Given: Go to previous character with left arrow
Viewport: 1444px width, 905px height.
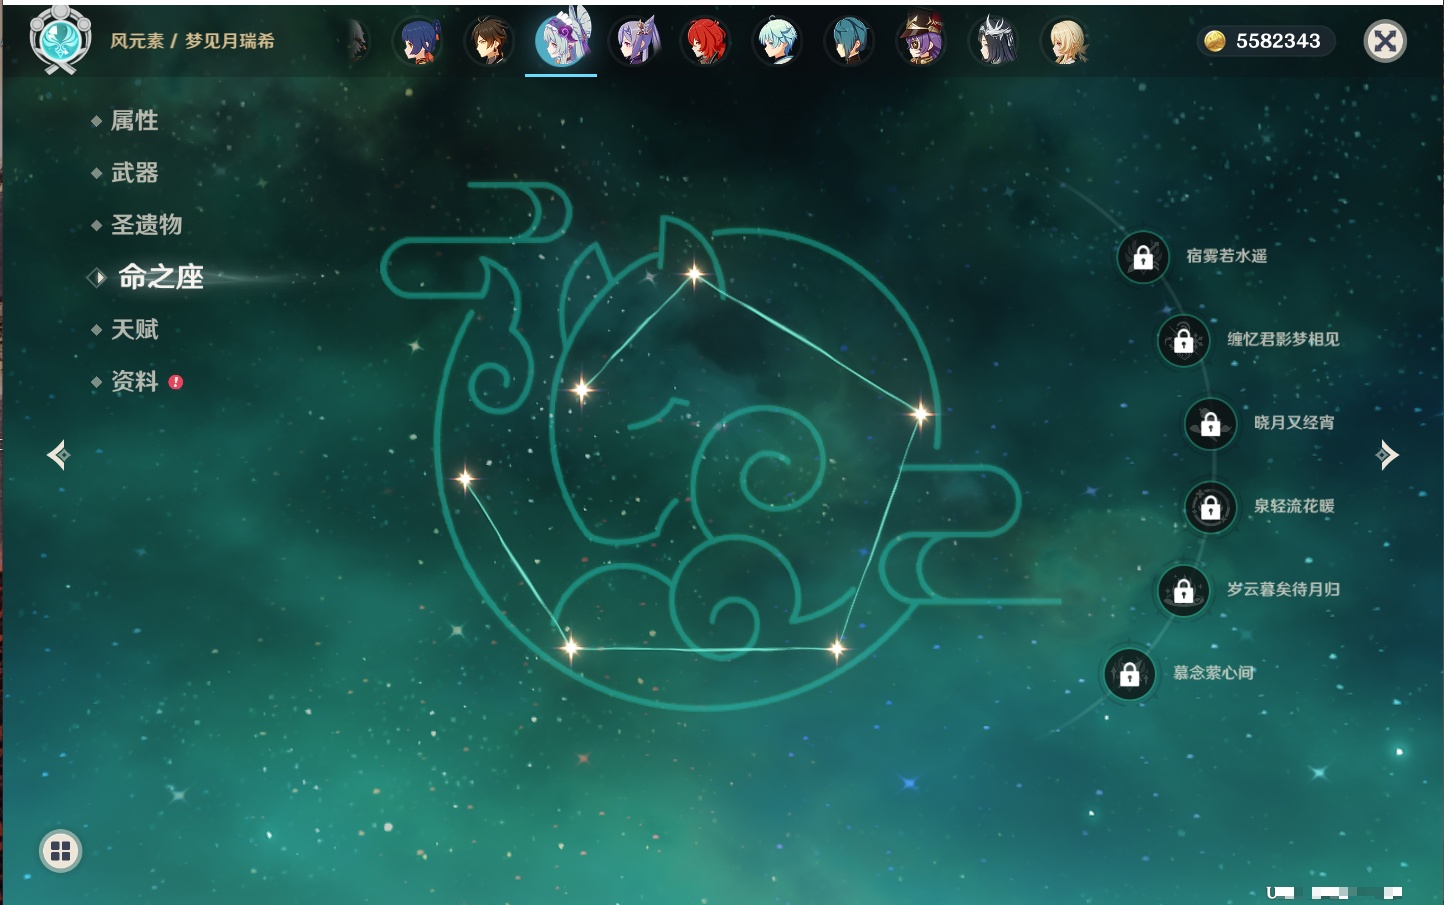Looking at the screenshot, I should (x=58, y=455).
